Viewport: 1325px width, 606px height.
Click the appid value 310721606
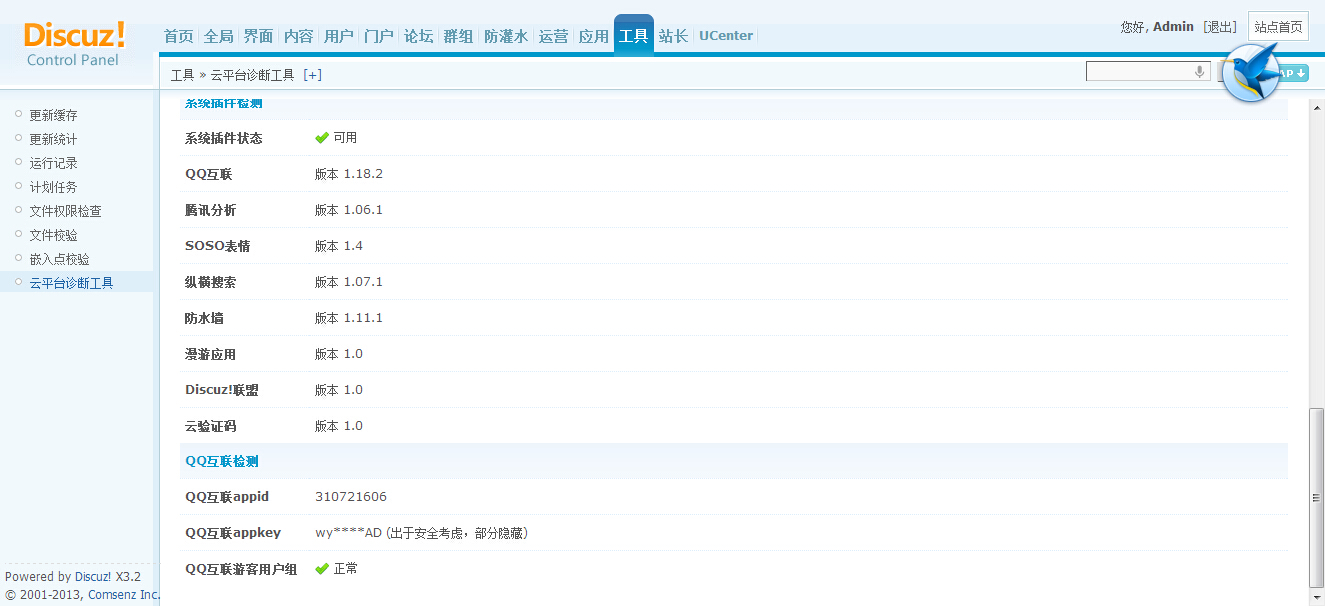pos(351,497)
